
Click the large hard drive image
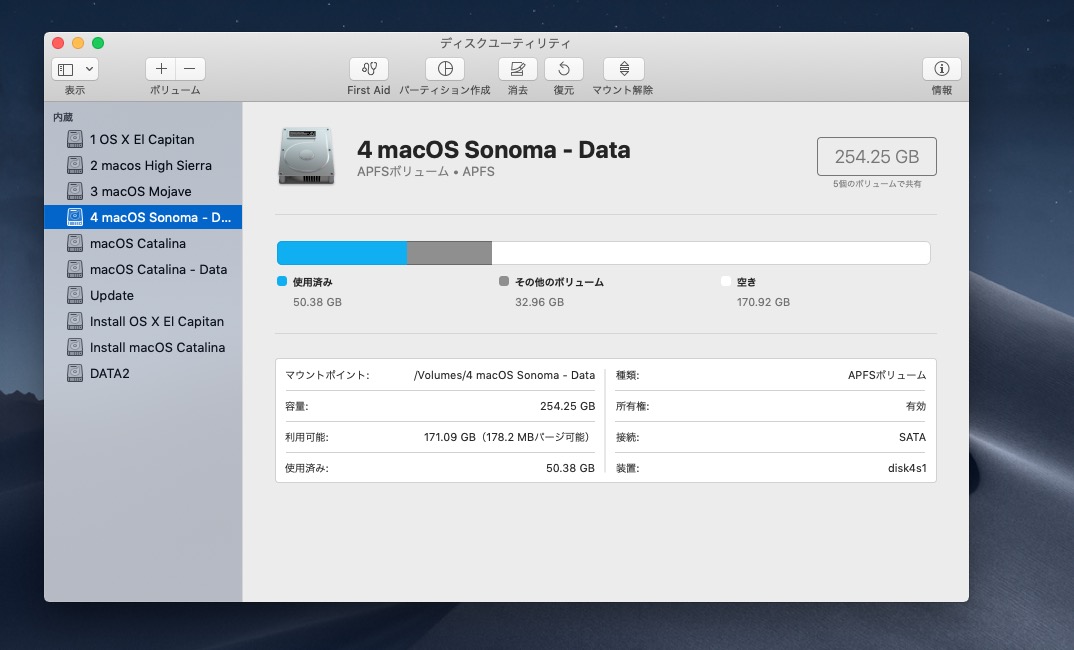tap(305, 157)
